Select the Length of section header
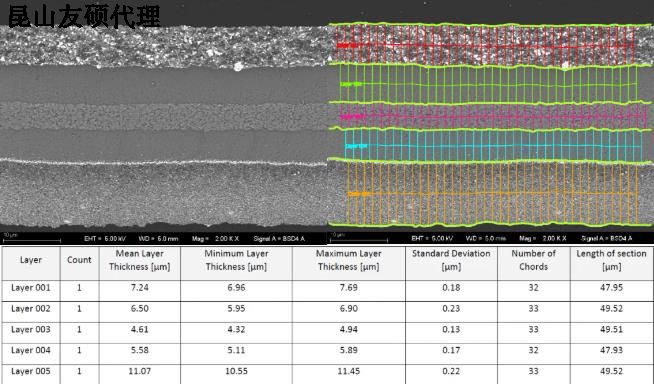 611,260
